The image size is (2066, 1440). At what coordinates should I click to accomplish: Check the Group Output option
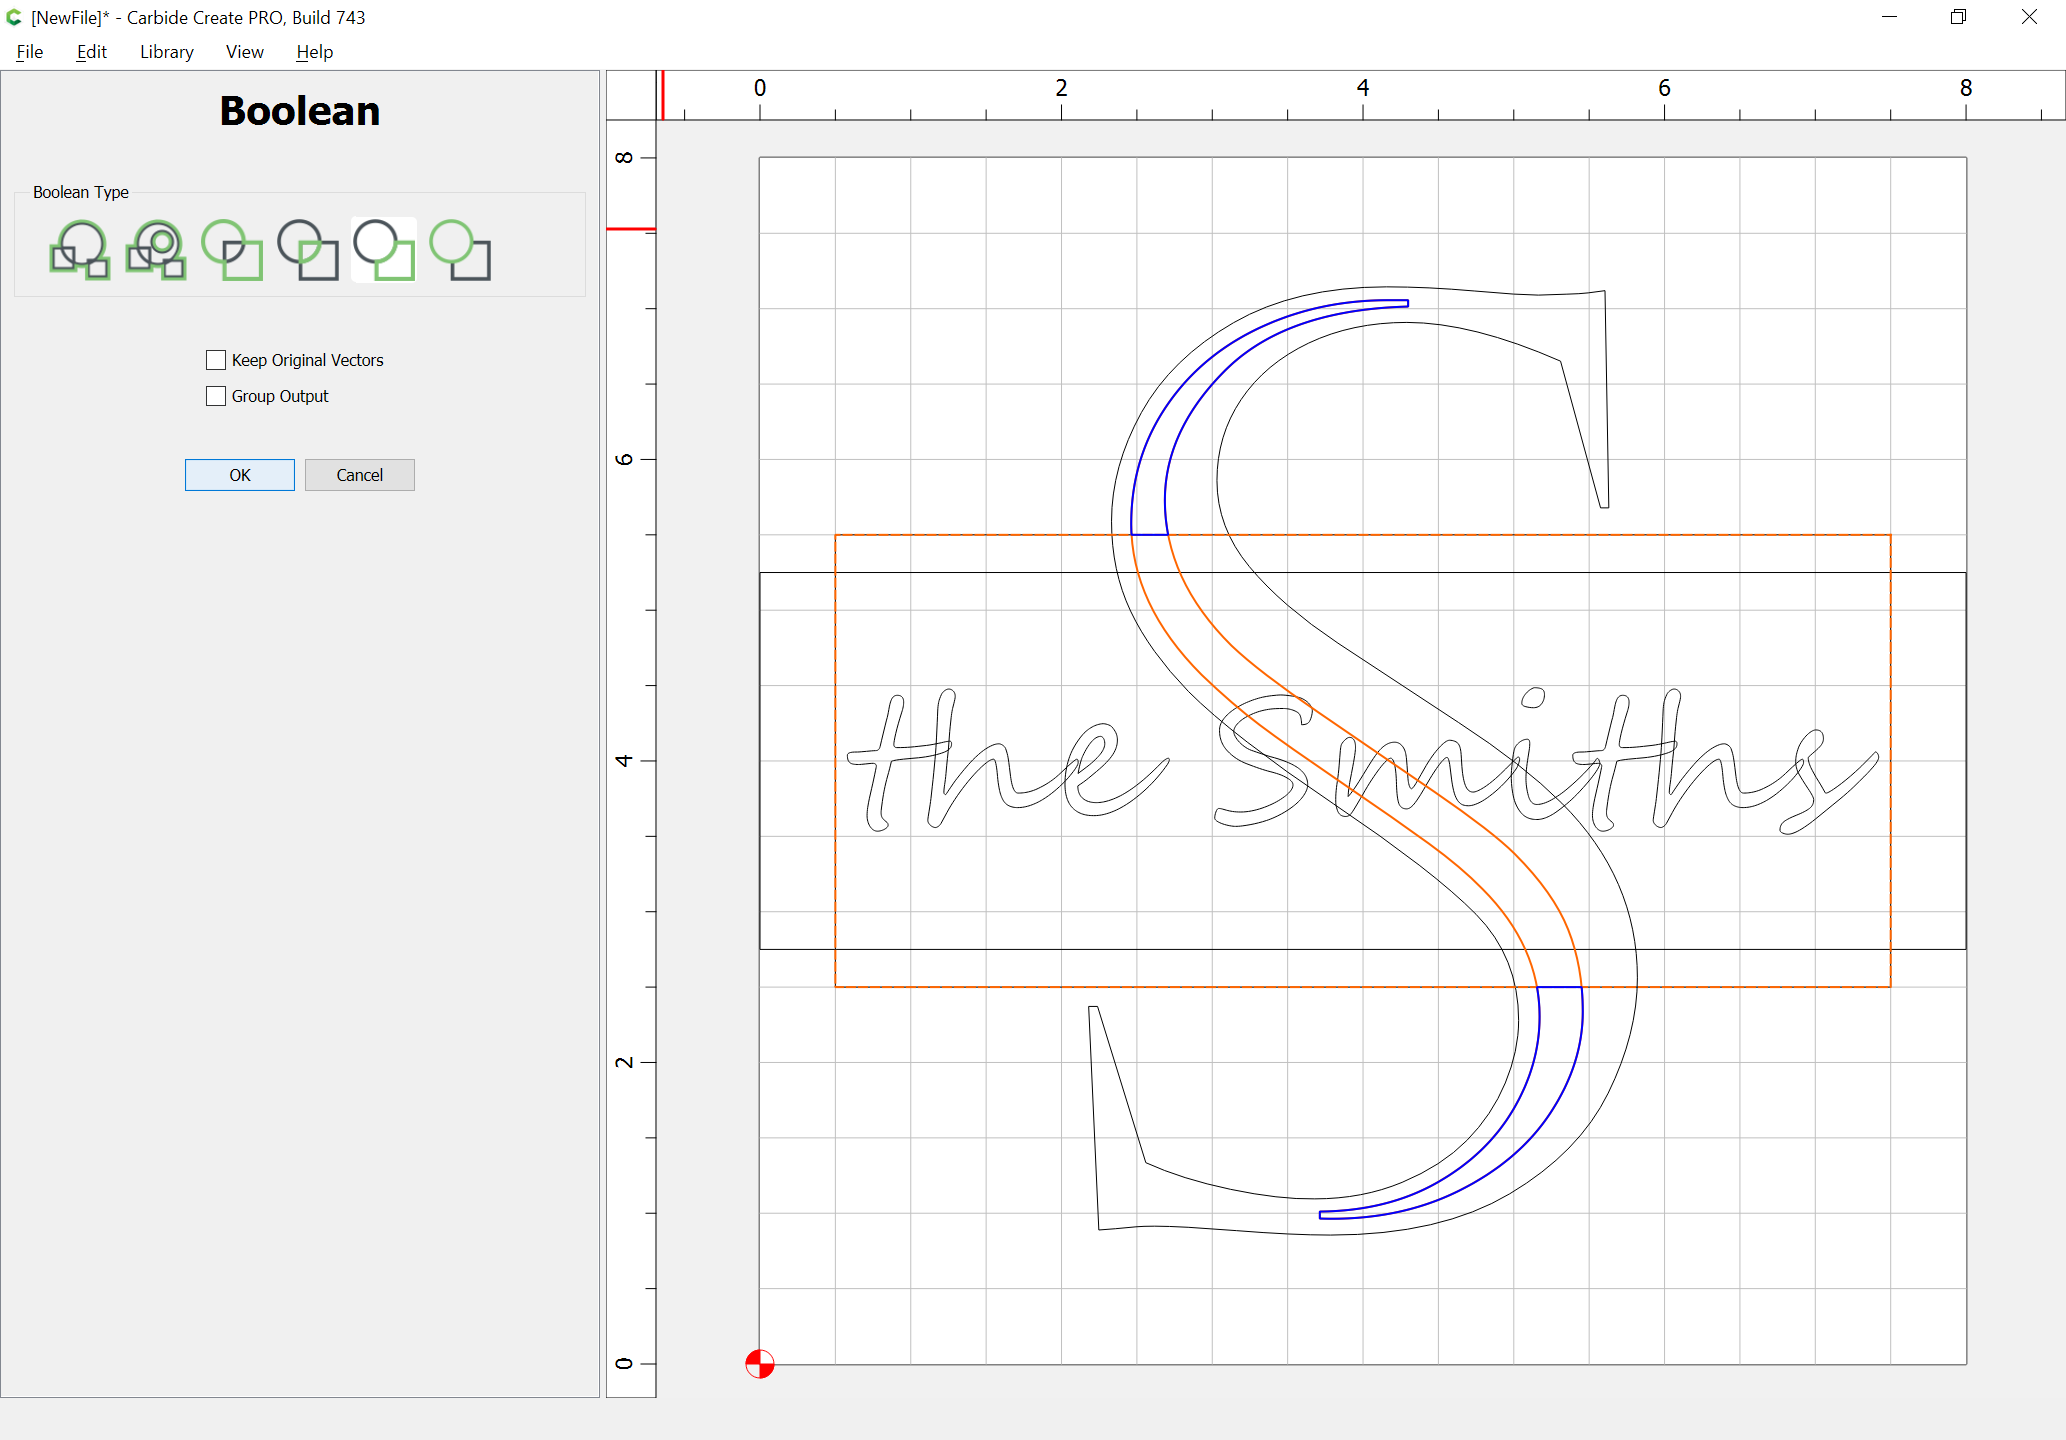tap(216, 396)
